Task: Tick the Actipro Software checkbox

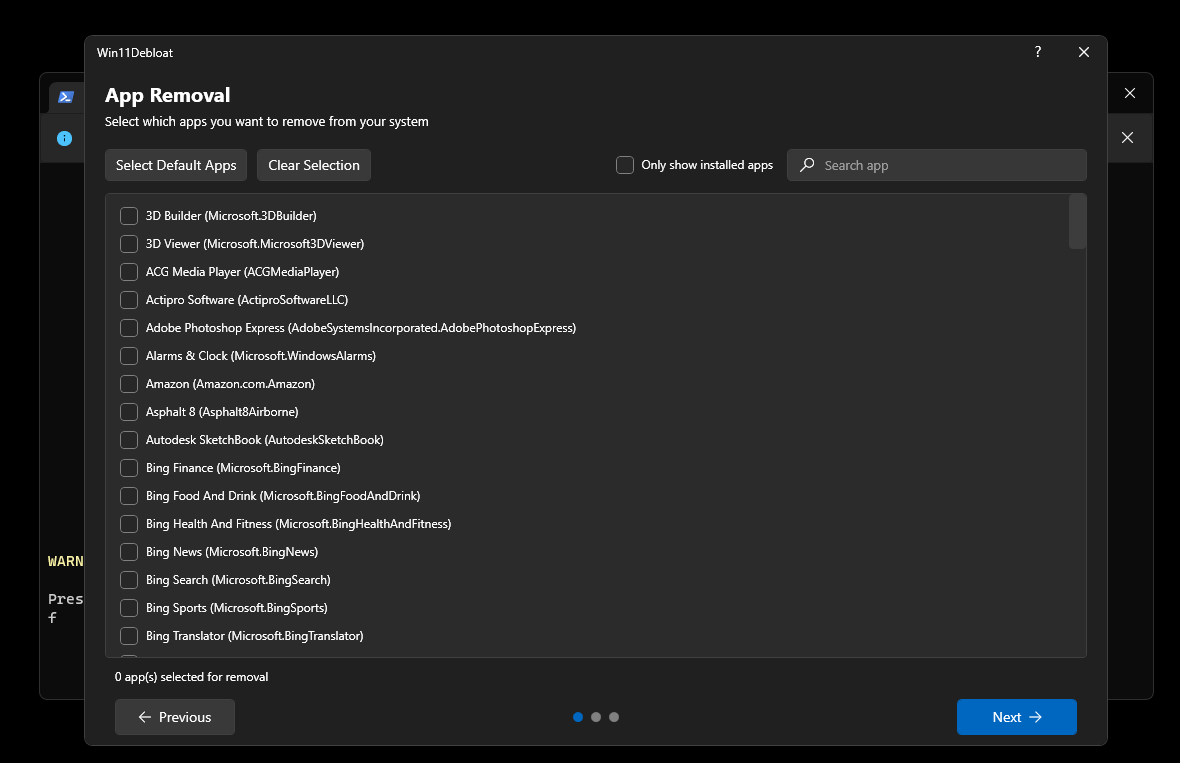Action: click(129, 299)
